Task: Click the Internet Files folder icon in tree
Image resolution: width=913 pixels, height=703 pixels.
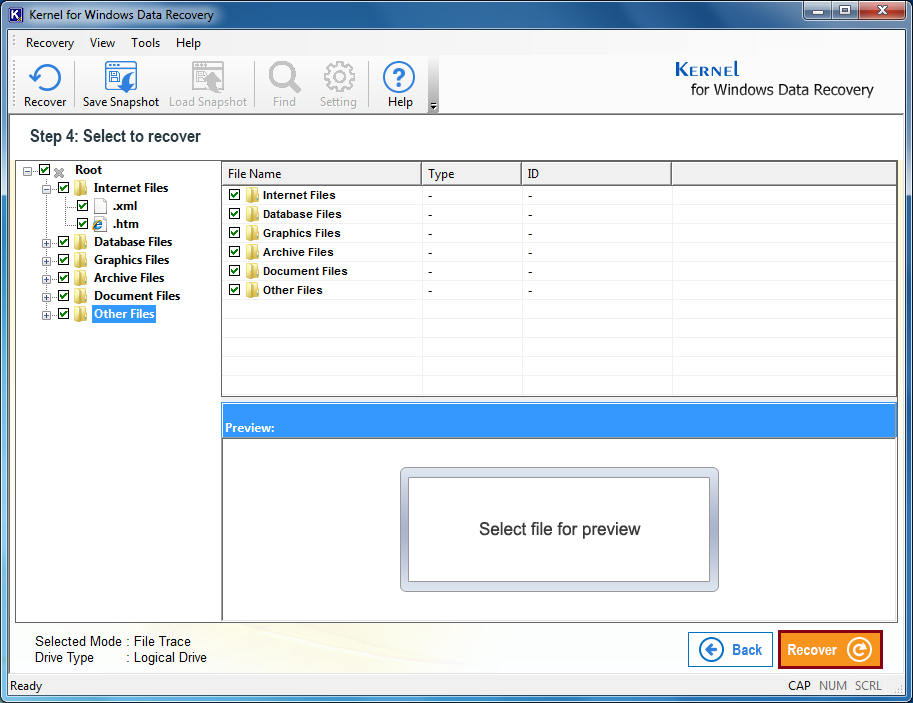Action: pyautogui.click(x=81, y=188)
